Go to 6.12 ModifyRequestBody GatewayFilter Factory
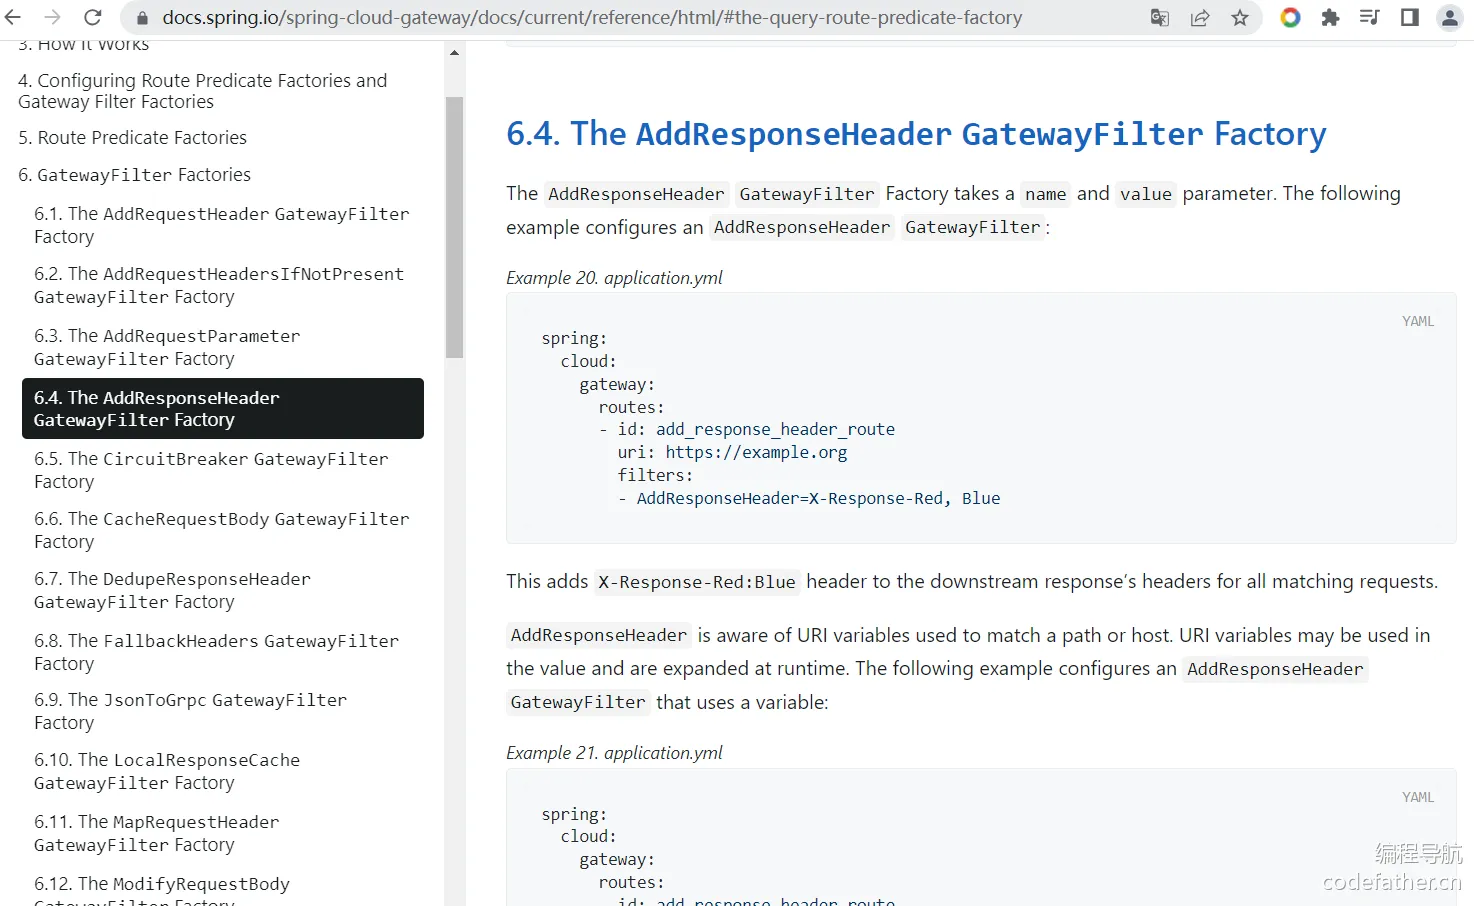Viewport: 1474px width, 906px height. pyautogui.click(x=162, y=892)
